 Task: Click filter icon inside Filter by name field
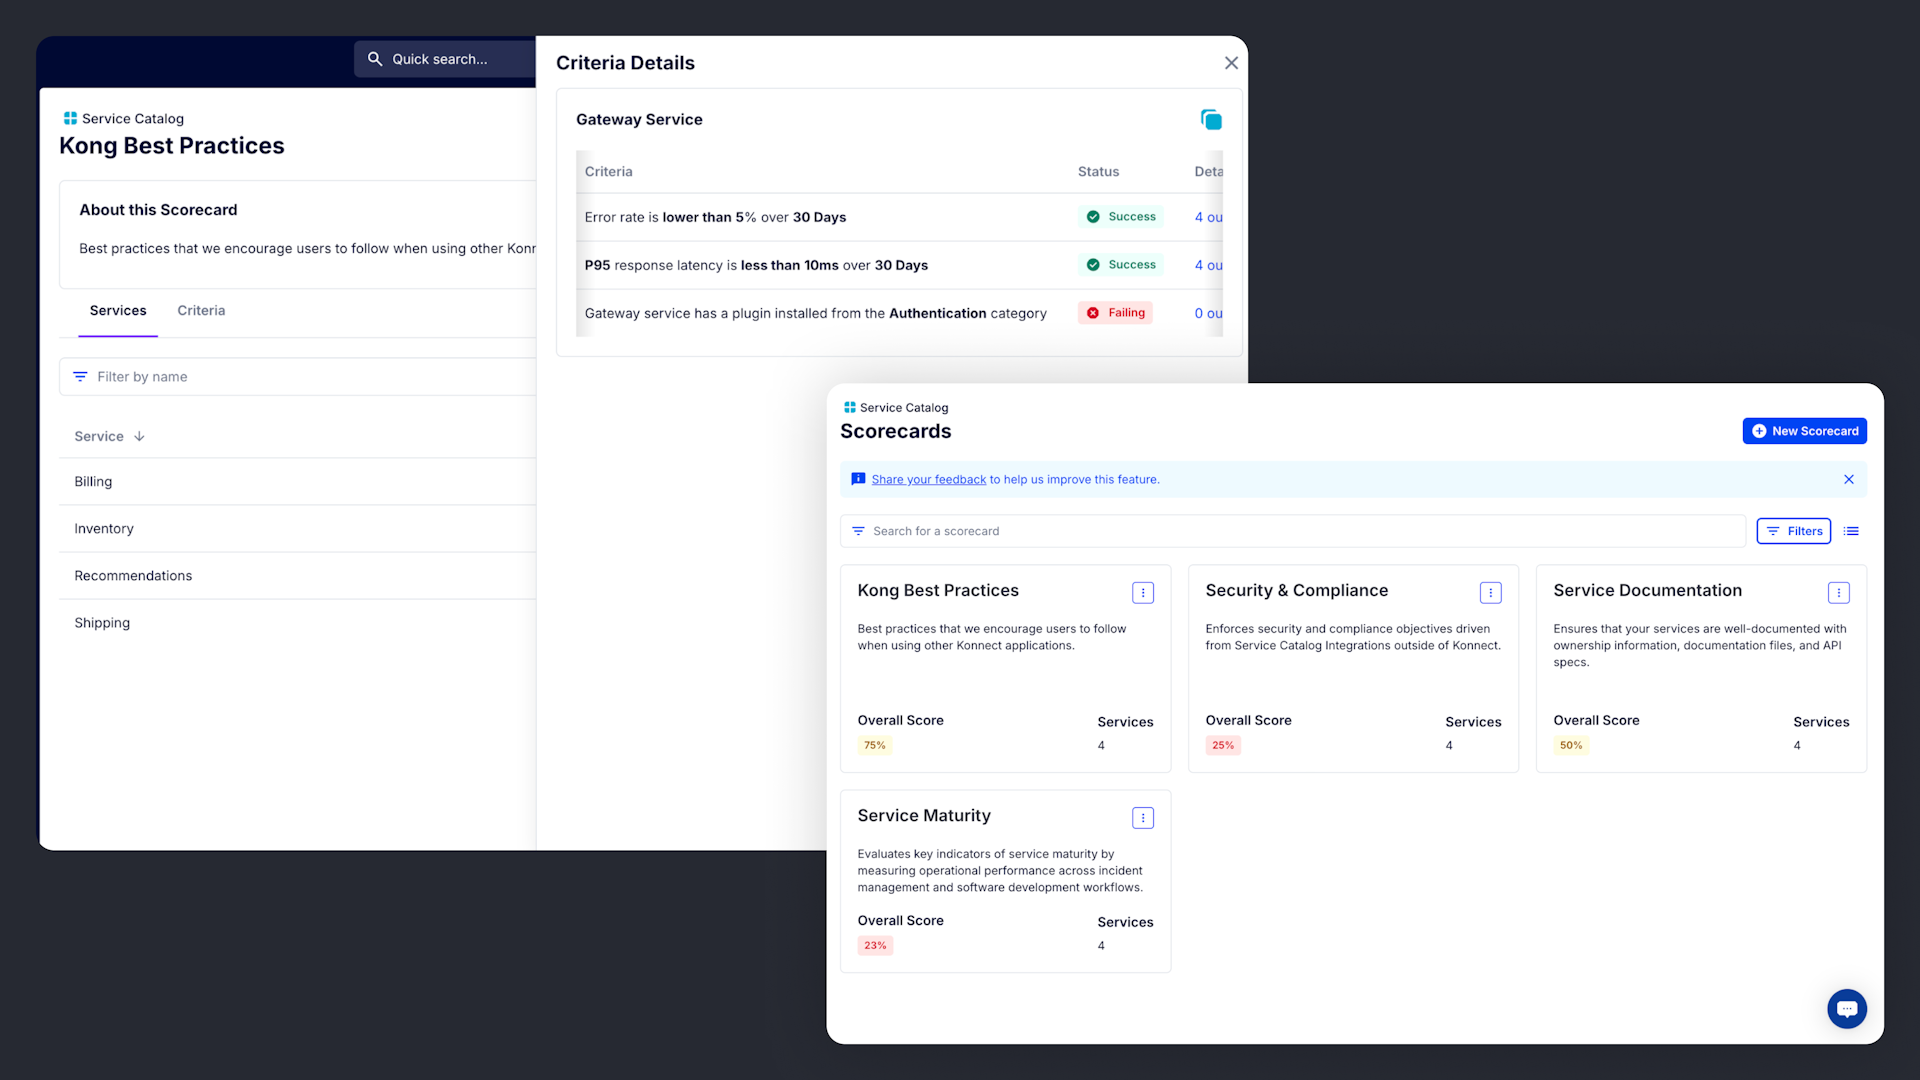tap(81, 376)
